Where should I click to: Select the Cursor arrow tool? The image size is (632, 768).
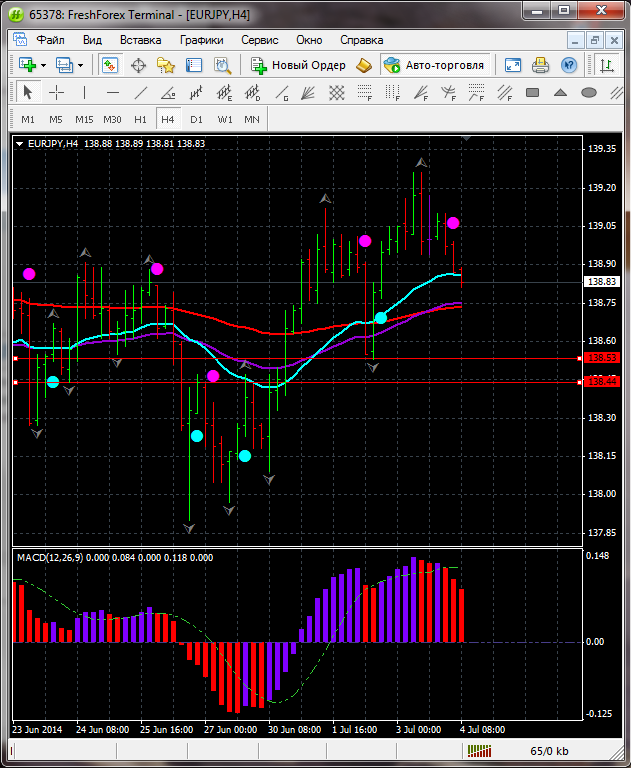pos(28,93)
